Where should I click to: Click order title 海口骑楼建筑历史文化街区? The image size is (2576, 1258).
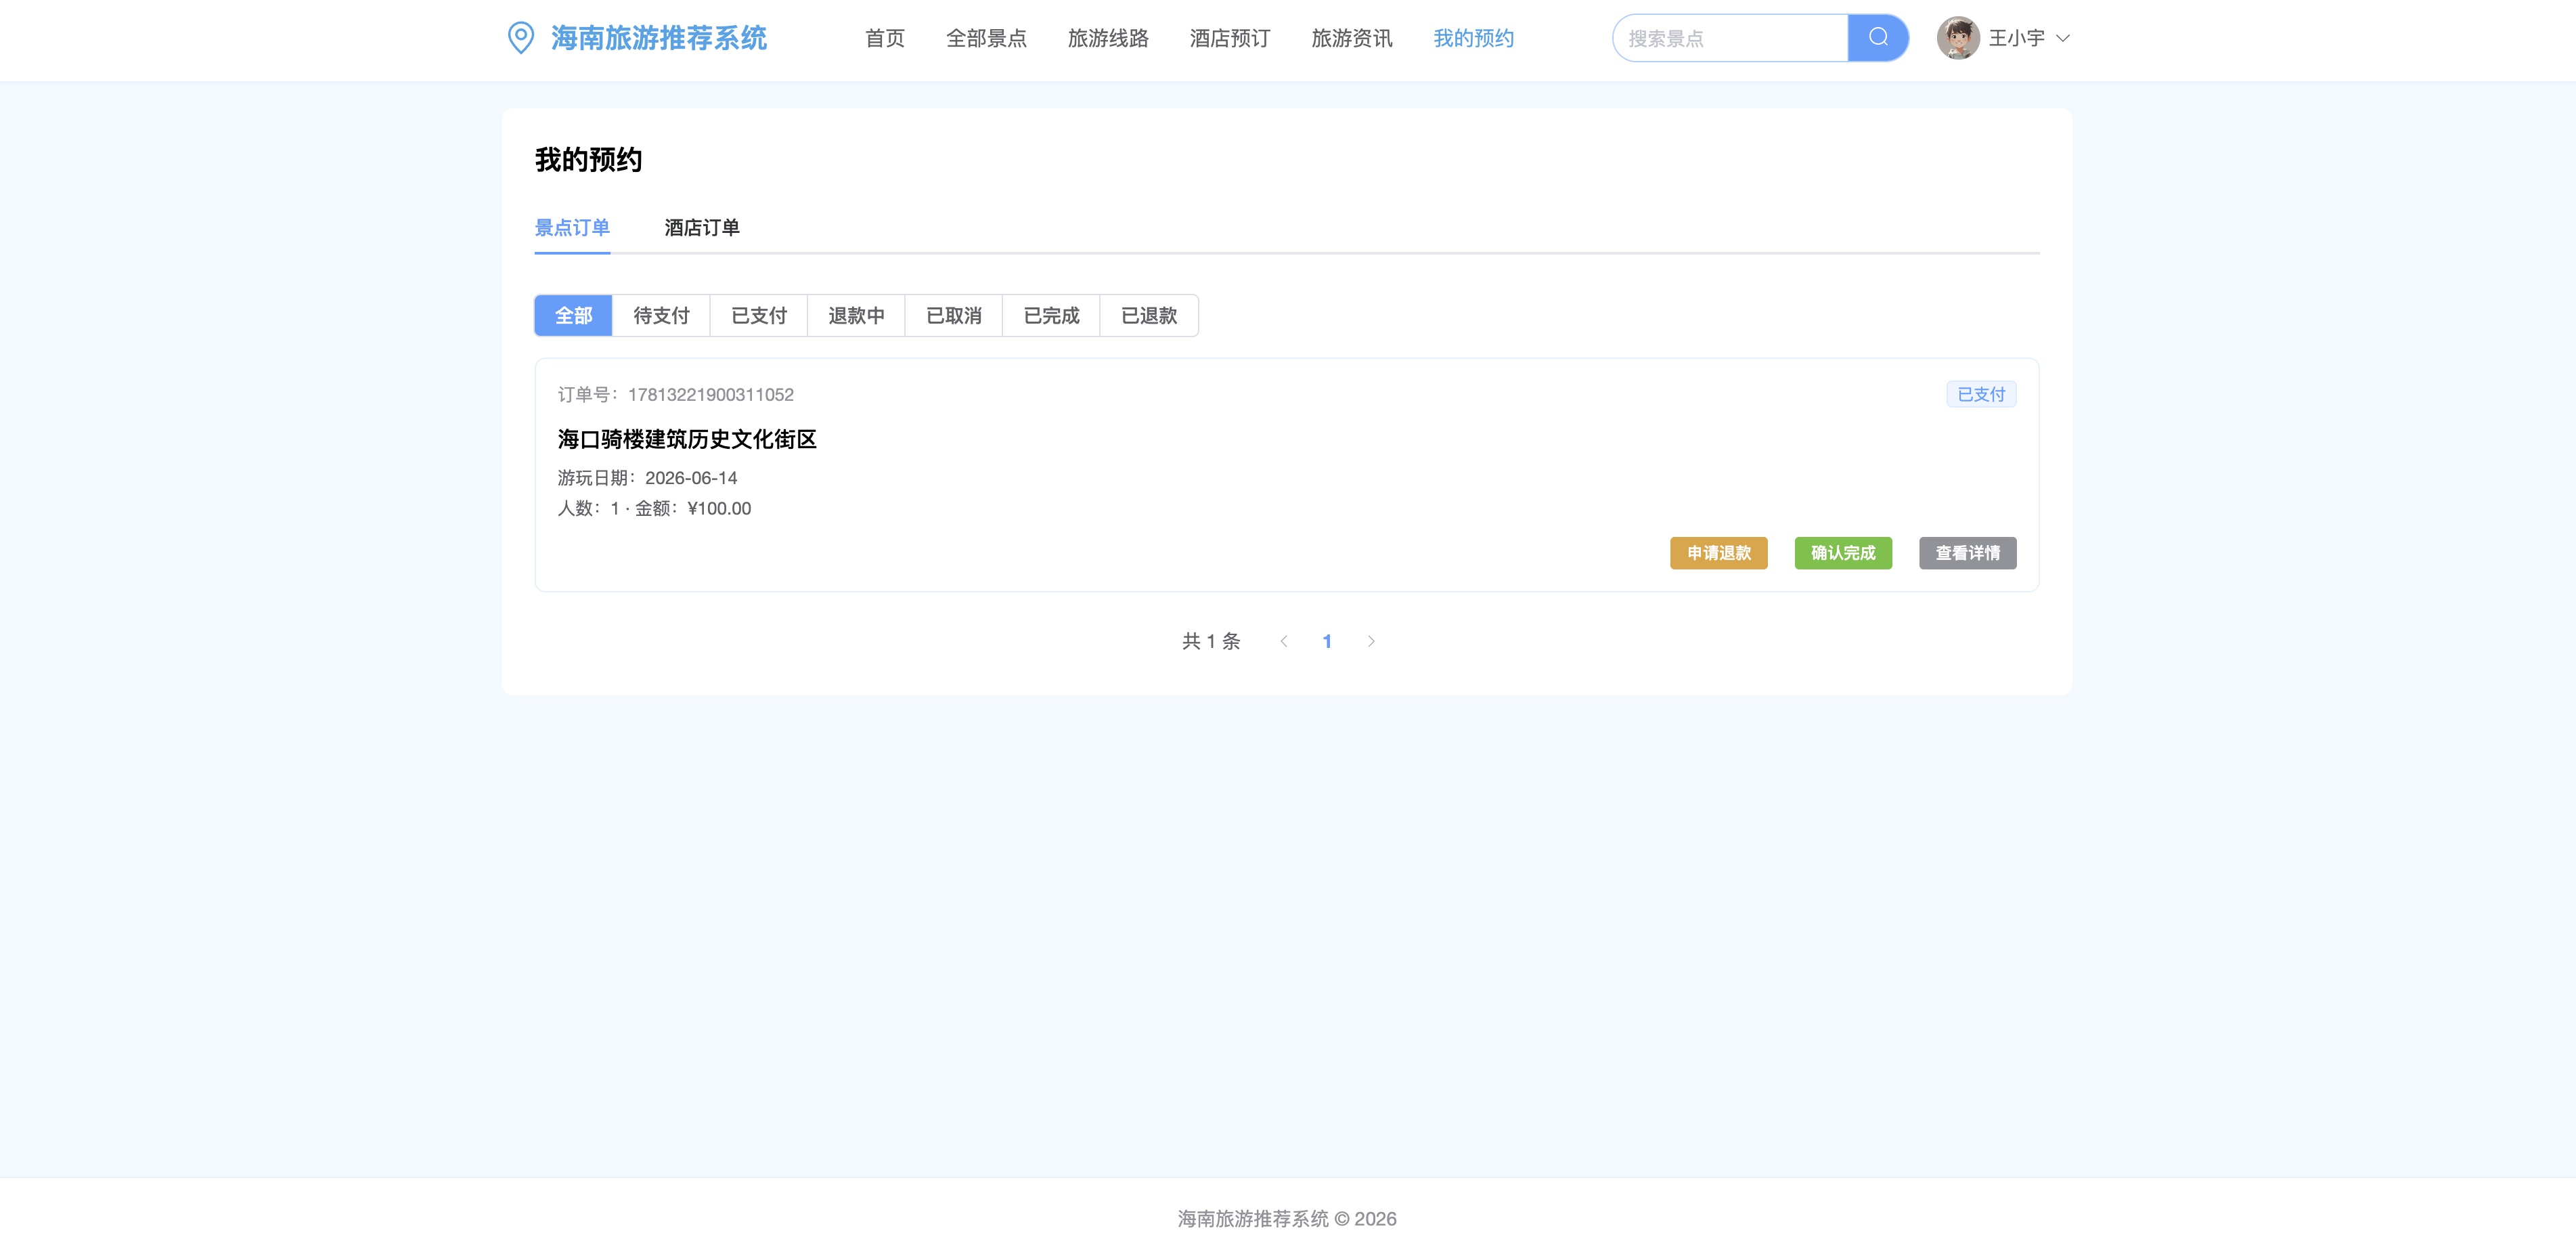click(x=687, y=439)
